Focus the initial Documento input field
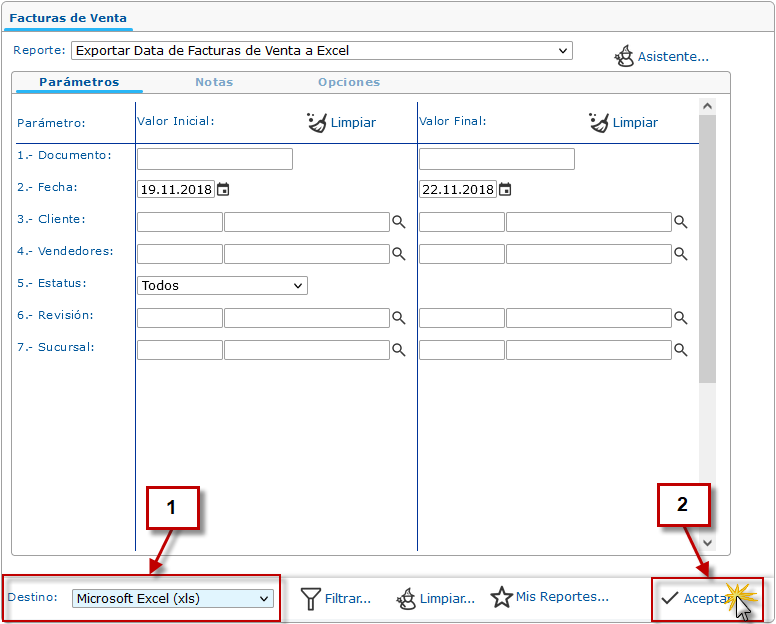This screenshot has width=776, height=624. [215, 159]
